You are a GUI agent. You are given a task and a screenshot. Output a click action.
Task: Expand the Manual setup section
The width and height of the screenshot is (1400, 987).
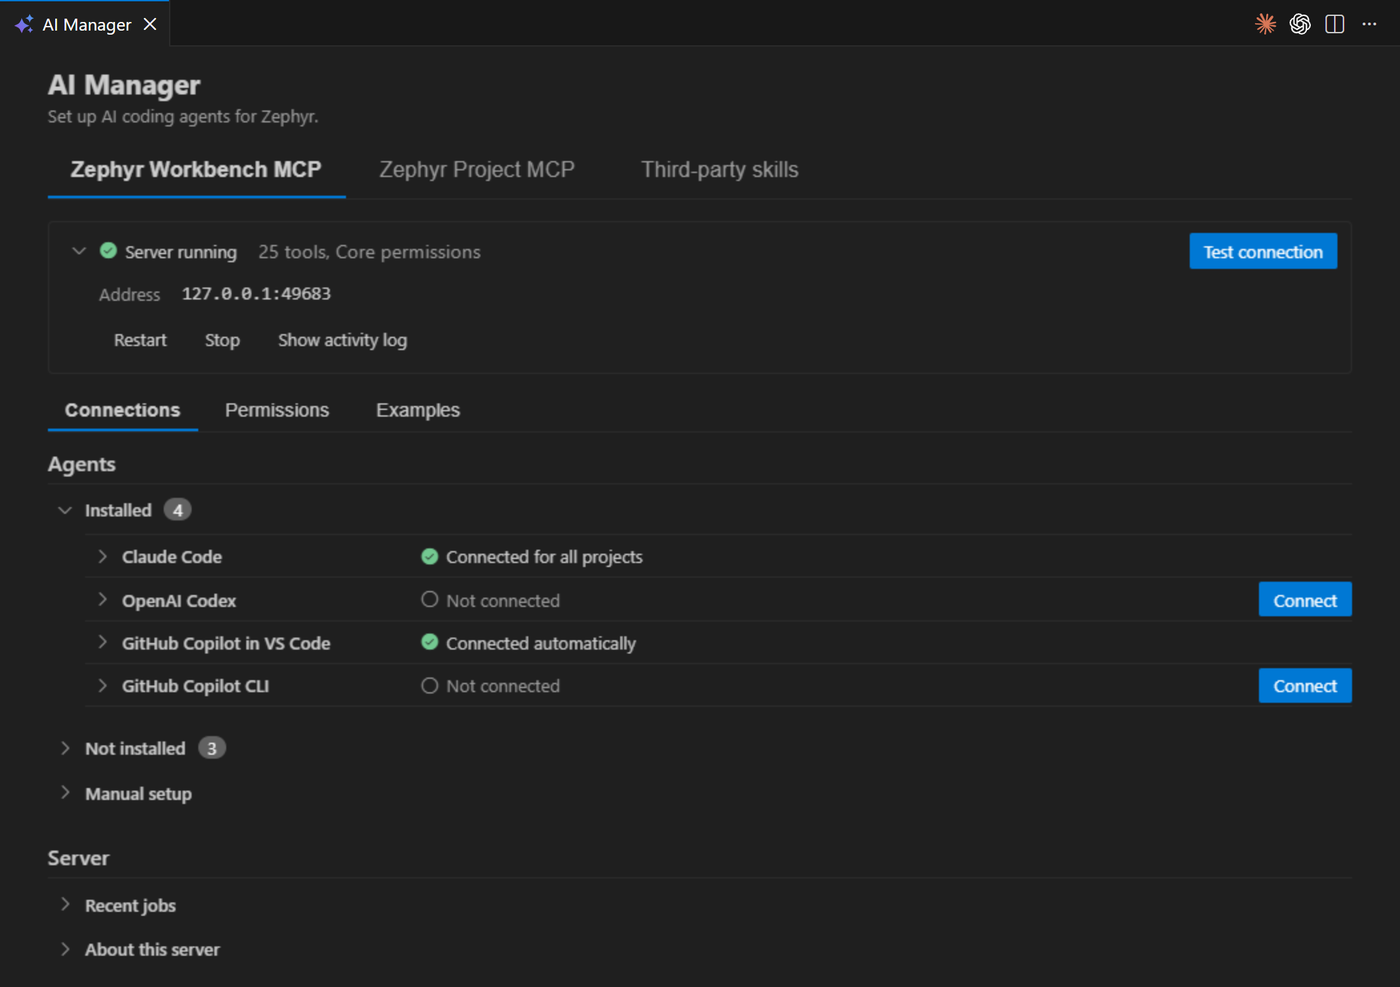65,793
